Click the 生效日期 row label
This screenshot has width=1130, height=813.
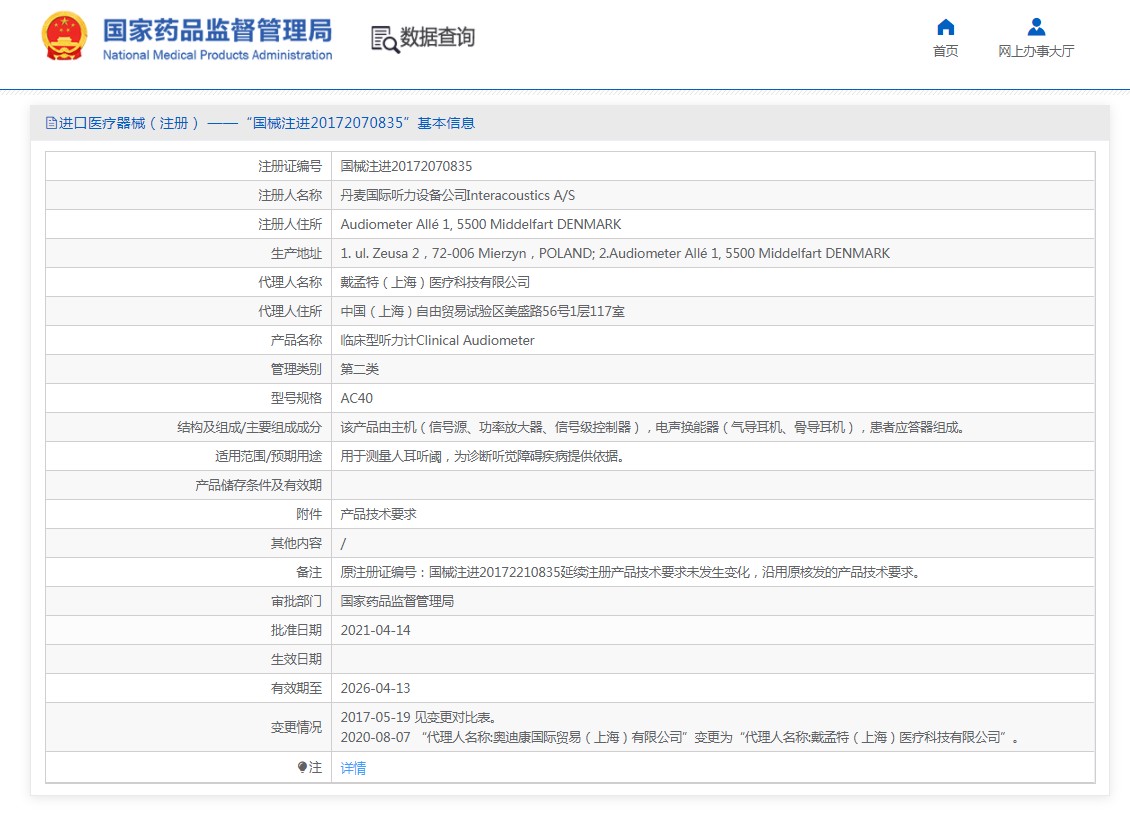296,659
